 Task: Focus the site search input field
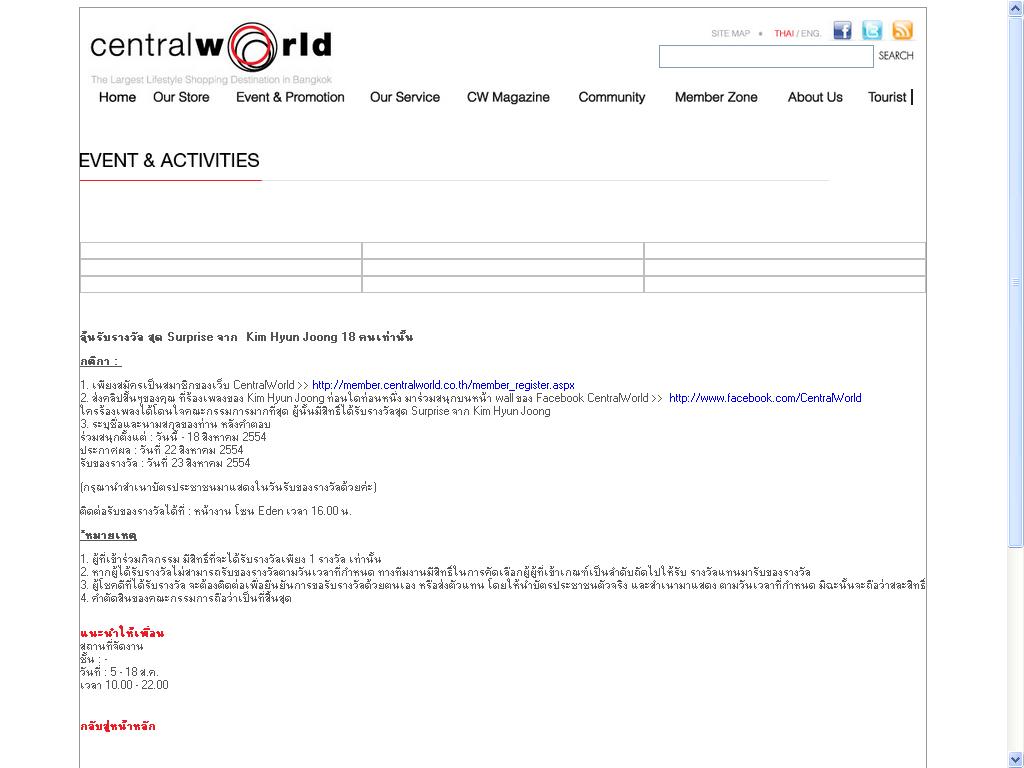coord(766,57)
